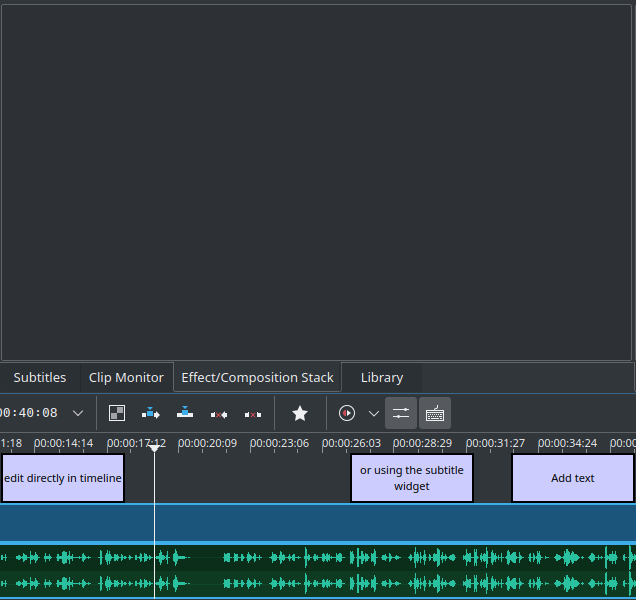Click the lift timeline zone icon
636x600 pixels.
[x=253, y=413]
